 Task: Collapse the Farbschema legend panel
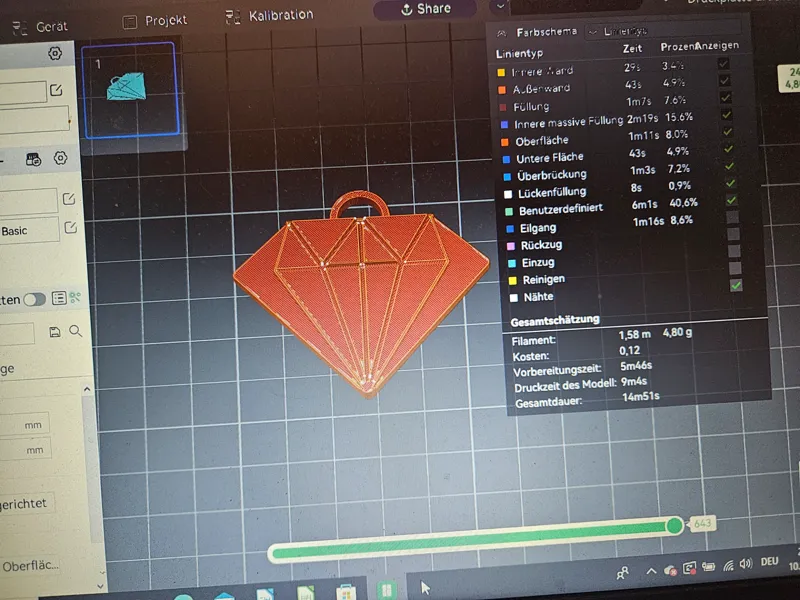pos(502,34)
